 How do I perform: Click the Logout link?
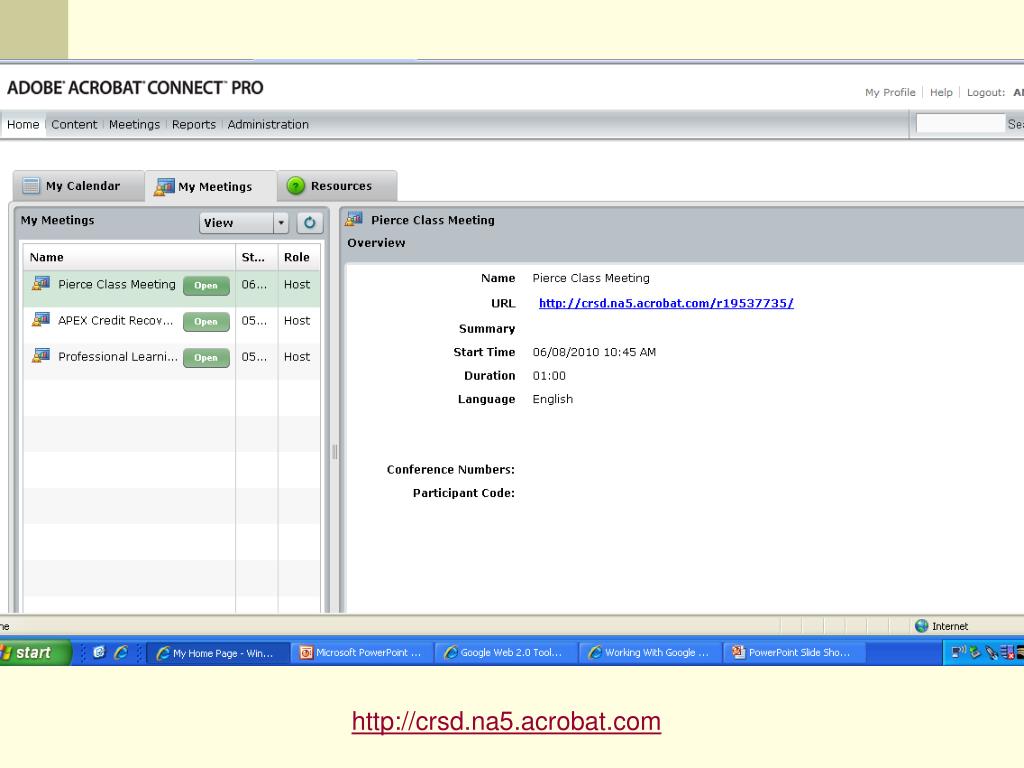point(985,92)
